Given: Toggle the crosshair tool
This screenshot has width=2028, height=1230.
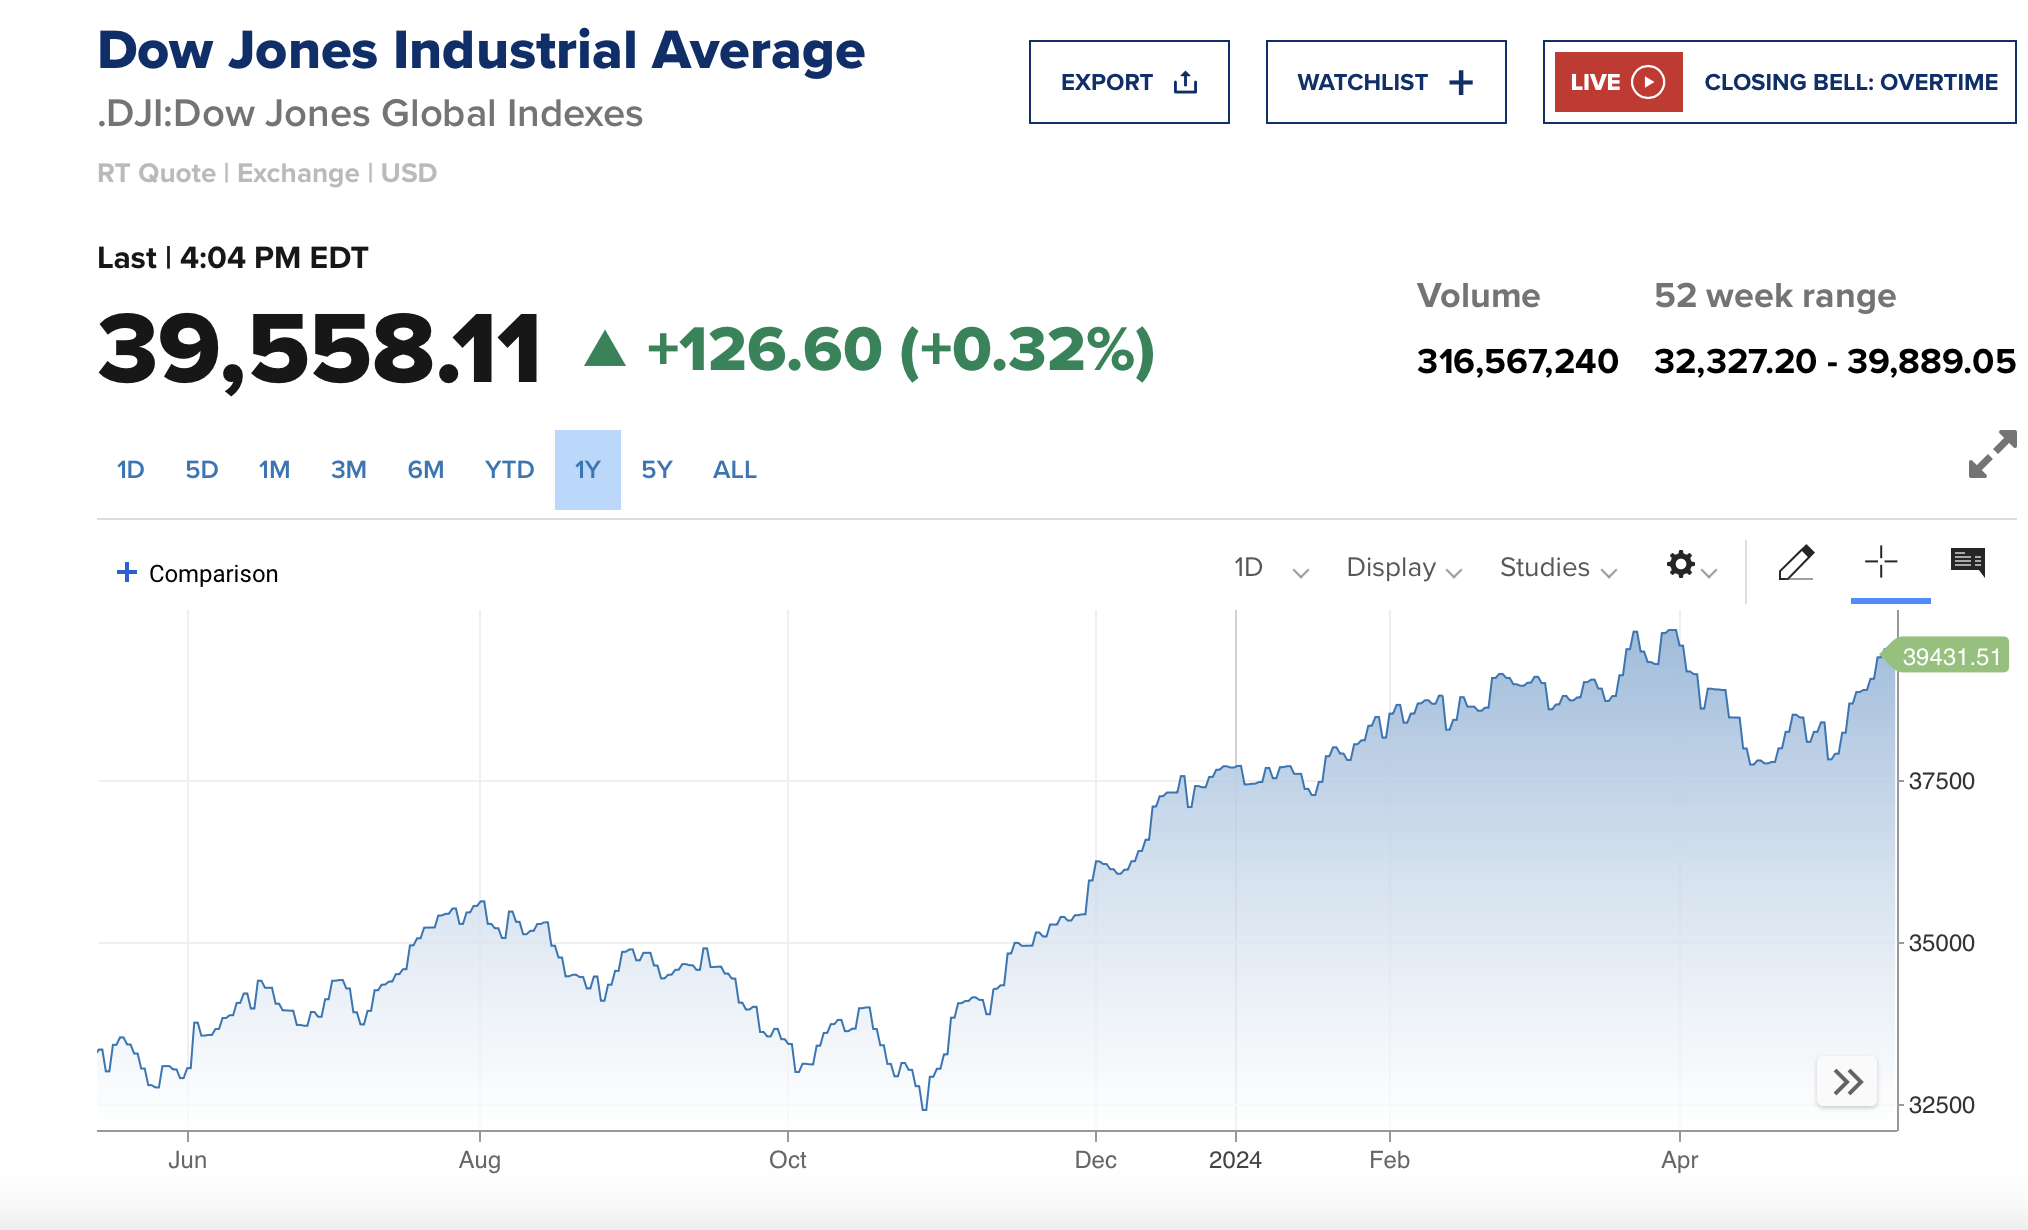Looking at the screenshot, I should [1881, 562].
